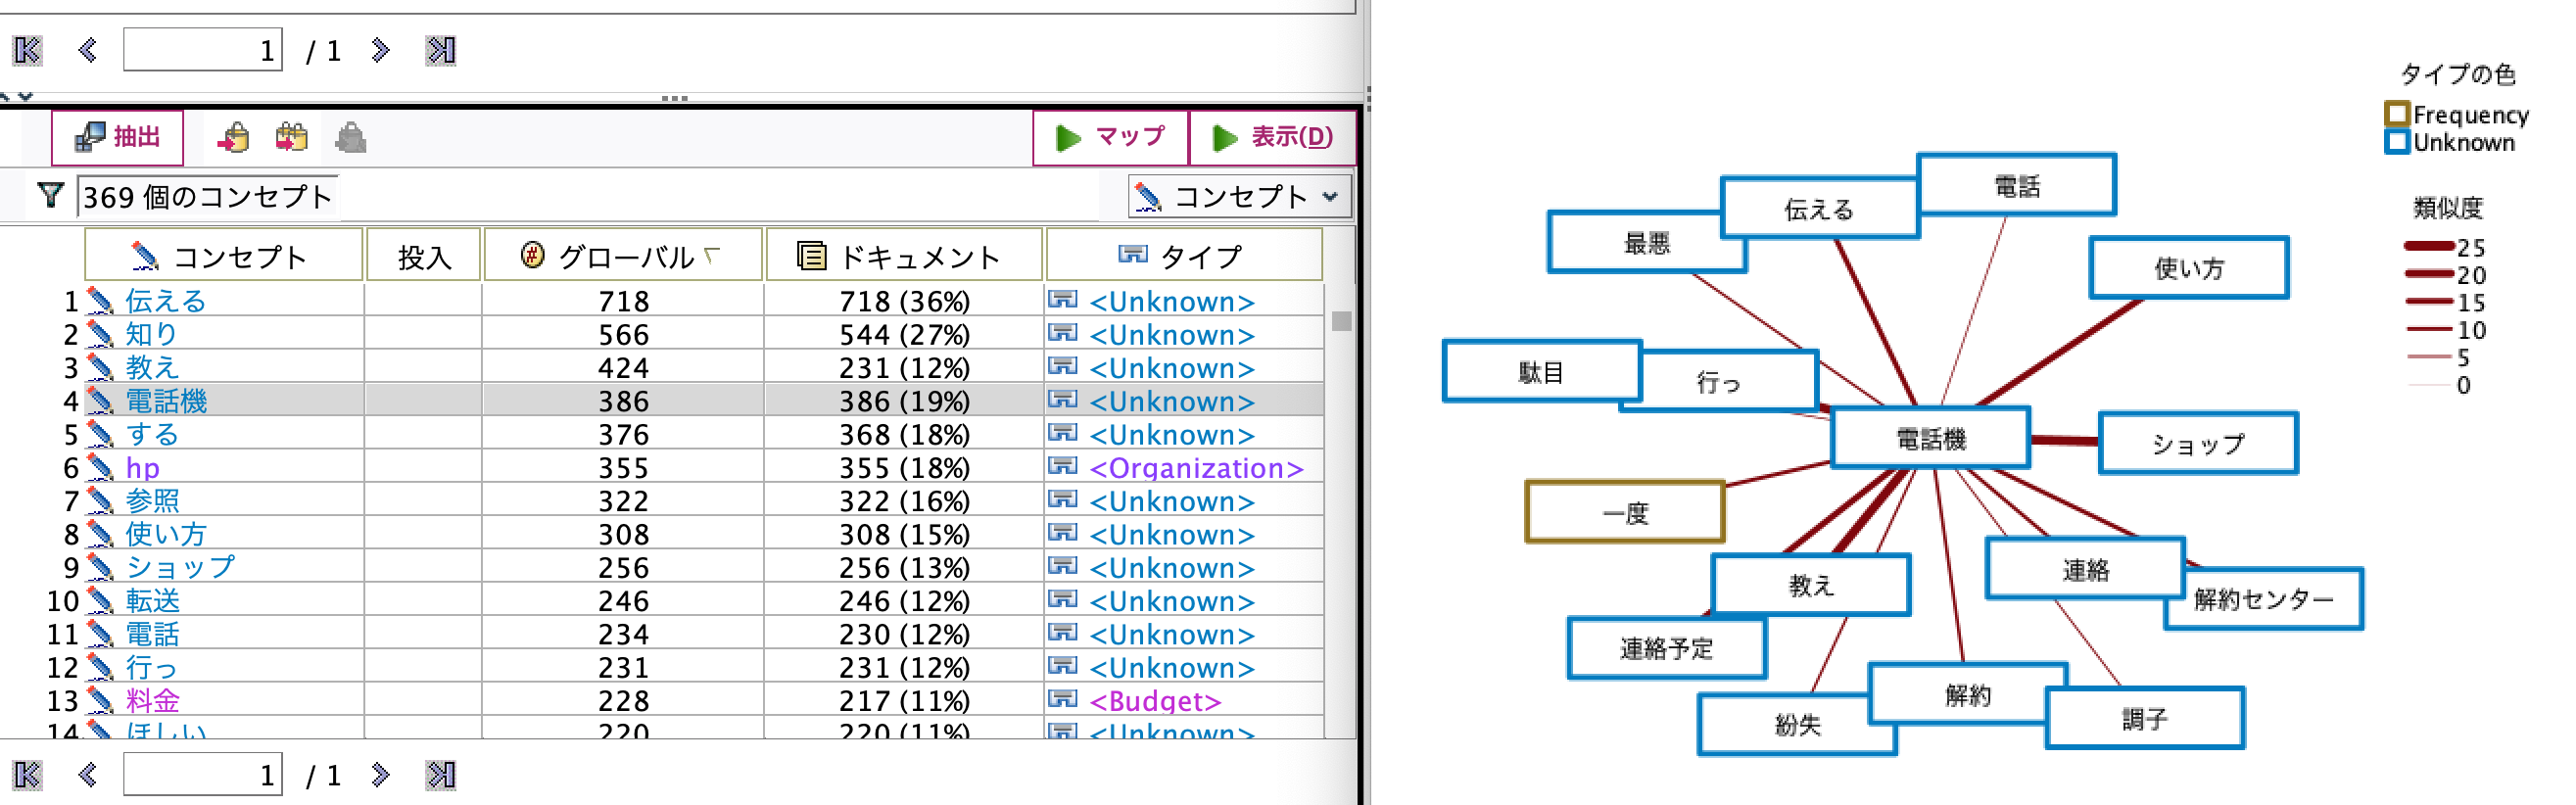The height and width of the screenshot is (805, 2576).
Task: Select the 駄目 map node
Action: pyautogui.click(x=1541, y=372)
